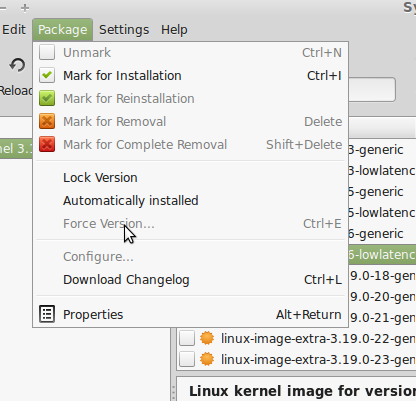Click the orange Mark for Removal icon

pos(47,122)
